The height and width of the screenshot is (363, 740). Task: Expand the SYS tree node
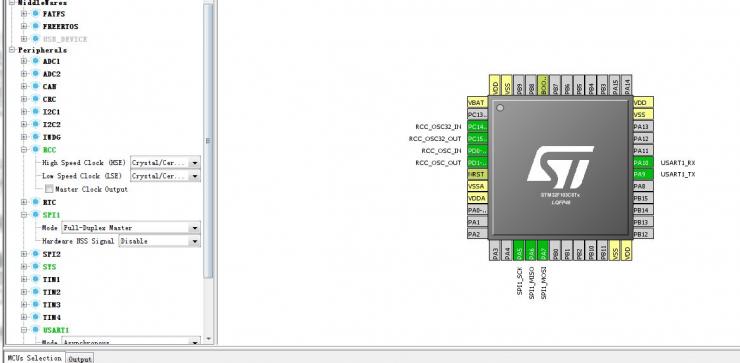(24, 267)
